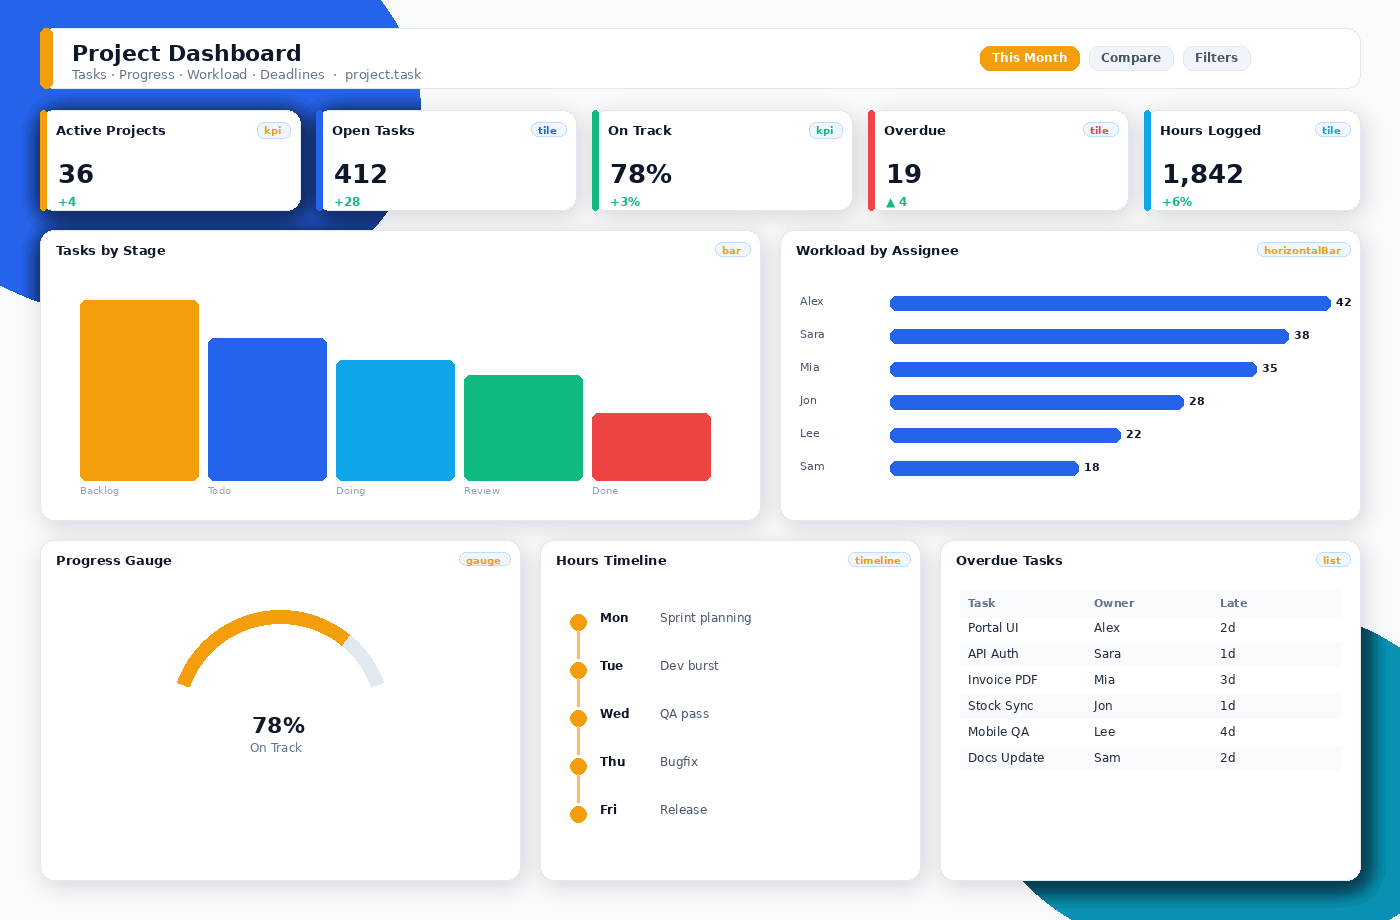
Task: Select the This Month button
Action: (1030, 58)
